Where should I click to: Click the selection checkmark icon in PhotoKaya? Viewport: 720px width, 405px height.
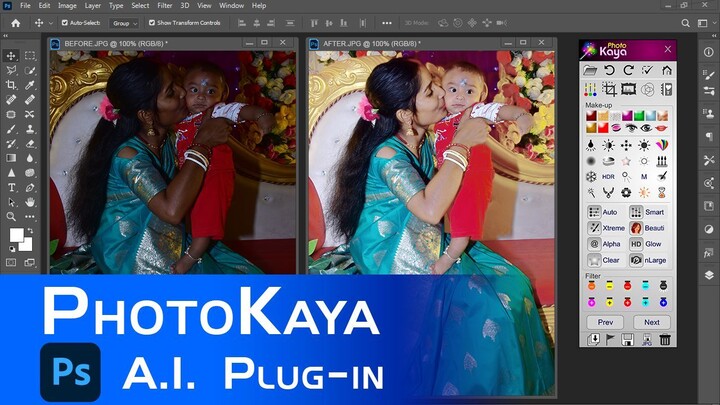coord(647,70)
